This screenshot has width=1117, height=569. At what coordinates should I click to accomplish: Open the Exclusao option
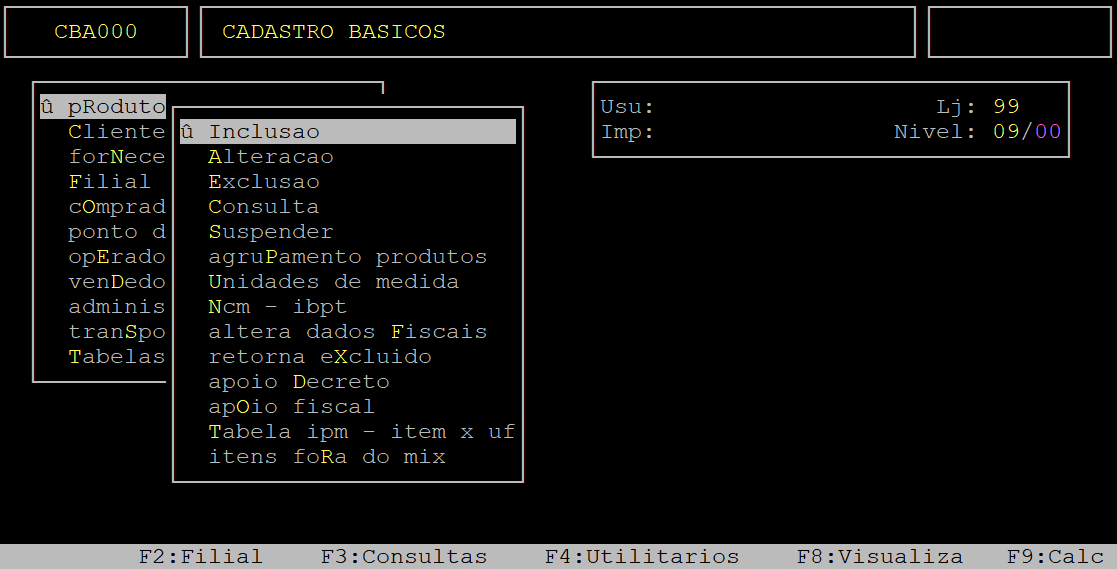pyautogui.click(x=264, y=182)
